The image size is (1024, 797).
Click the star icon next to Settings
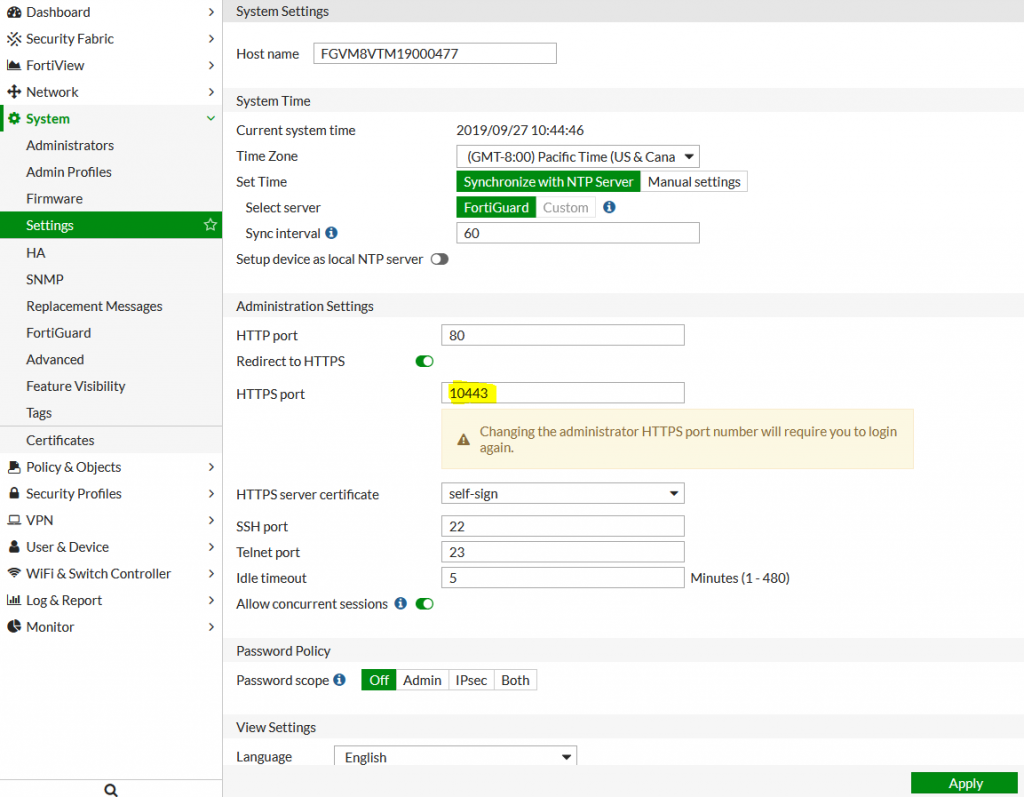point(210,225)
